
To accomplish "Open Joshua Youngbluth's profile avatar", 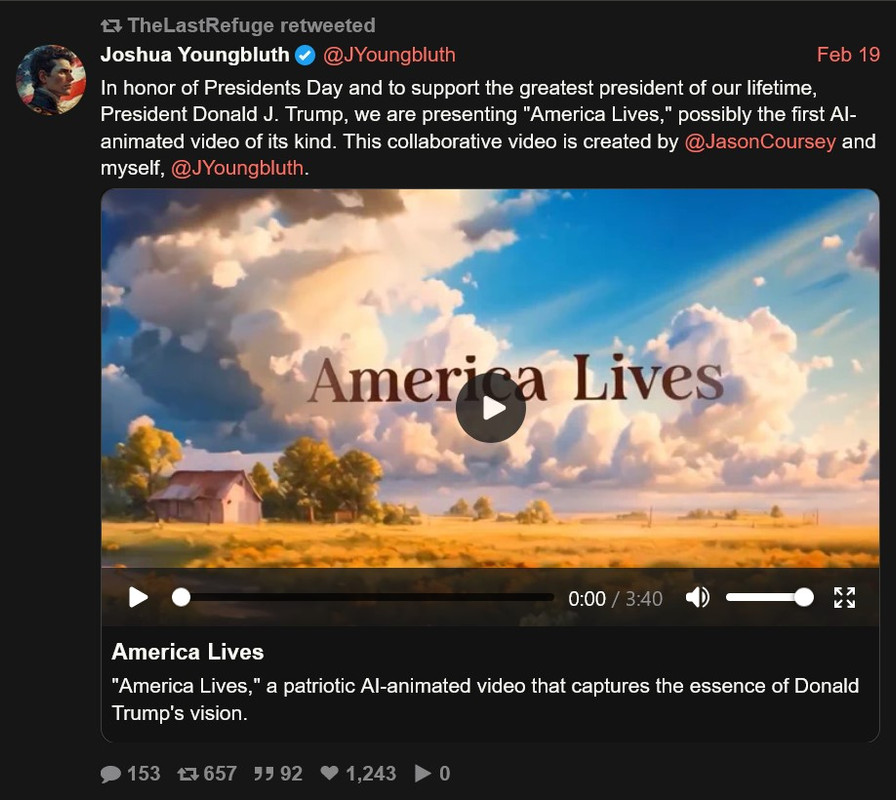I will tap(51, 80).
